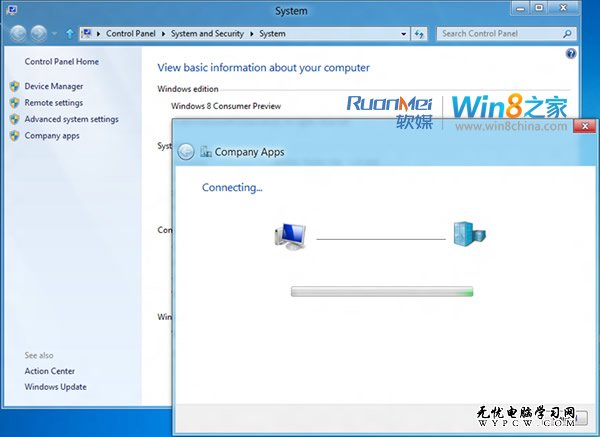Open Company apps link in sidebar
Viewport: 600px width, 437px height.
(x=52, y=136)
